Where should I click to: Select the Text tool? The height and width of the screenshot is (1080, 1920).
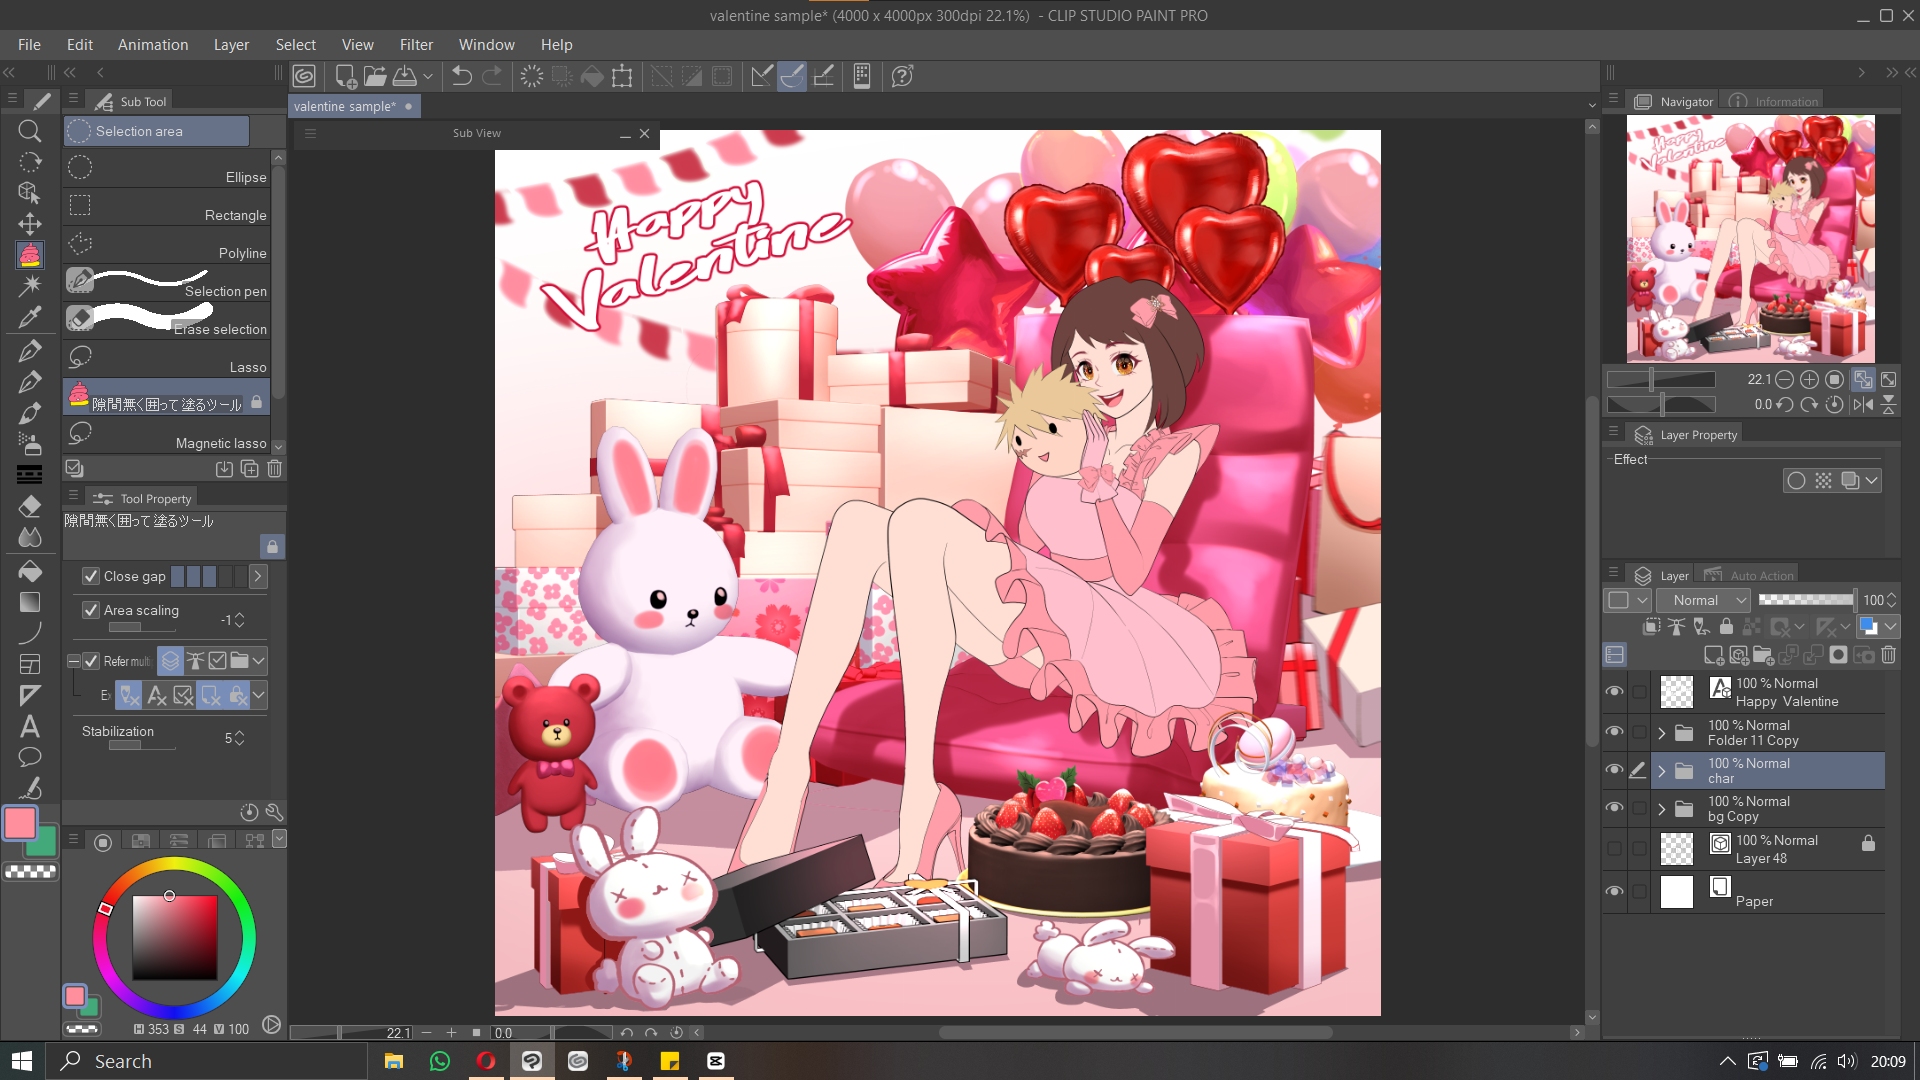pos(30,727)
